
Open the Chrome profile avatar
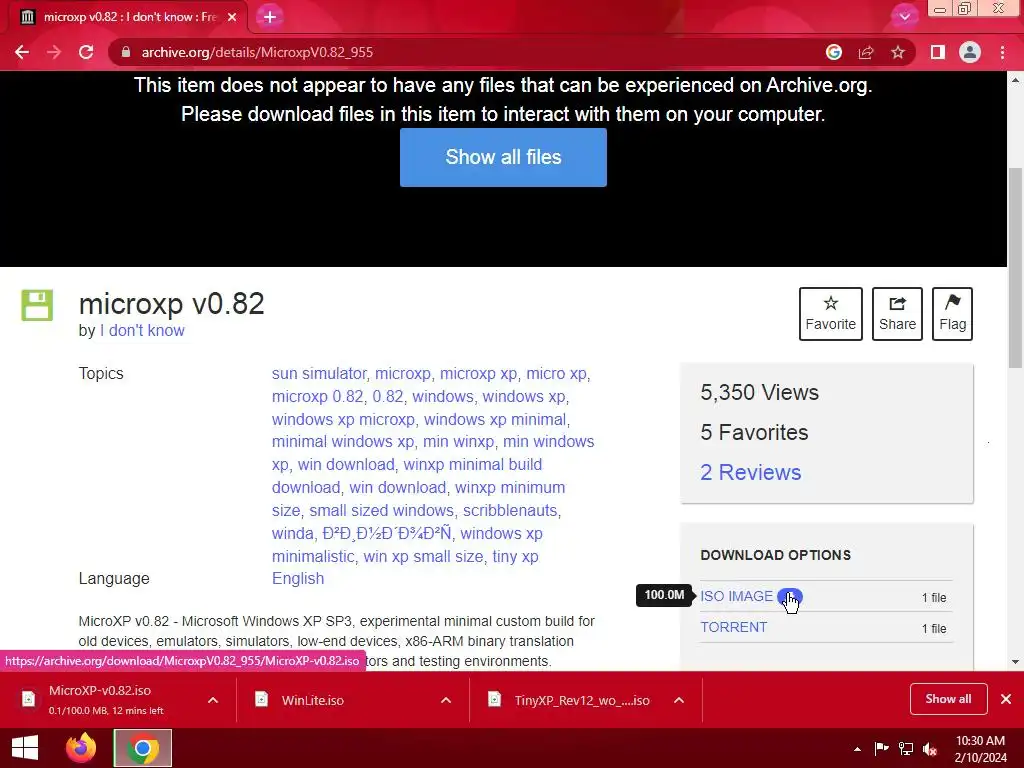tap(970, 52)
